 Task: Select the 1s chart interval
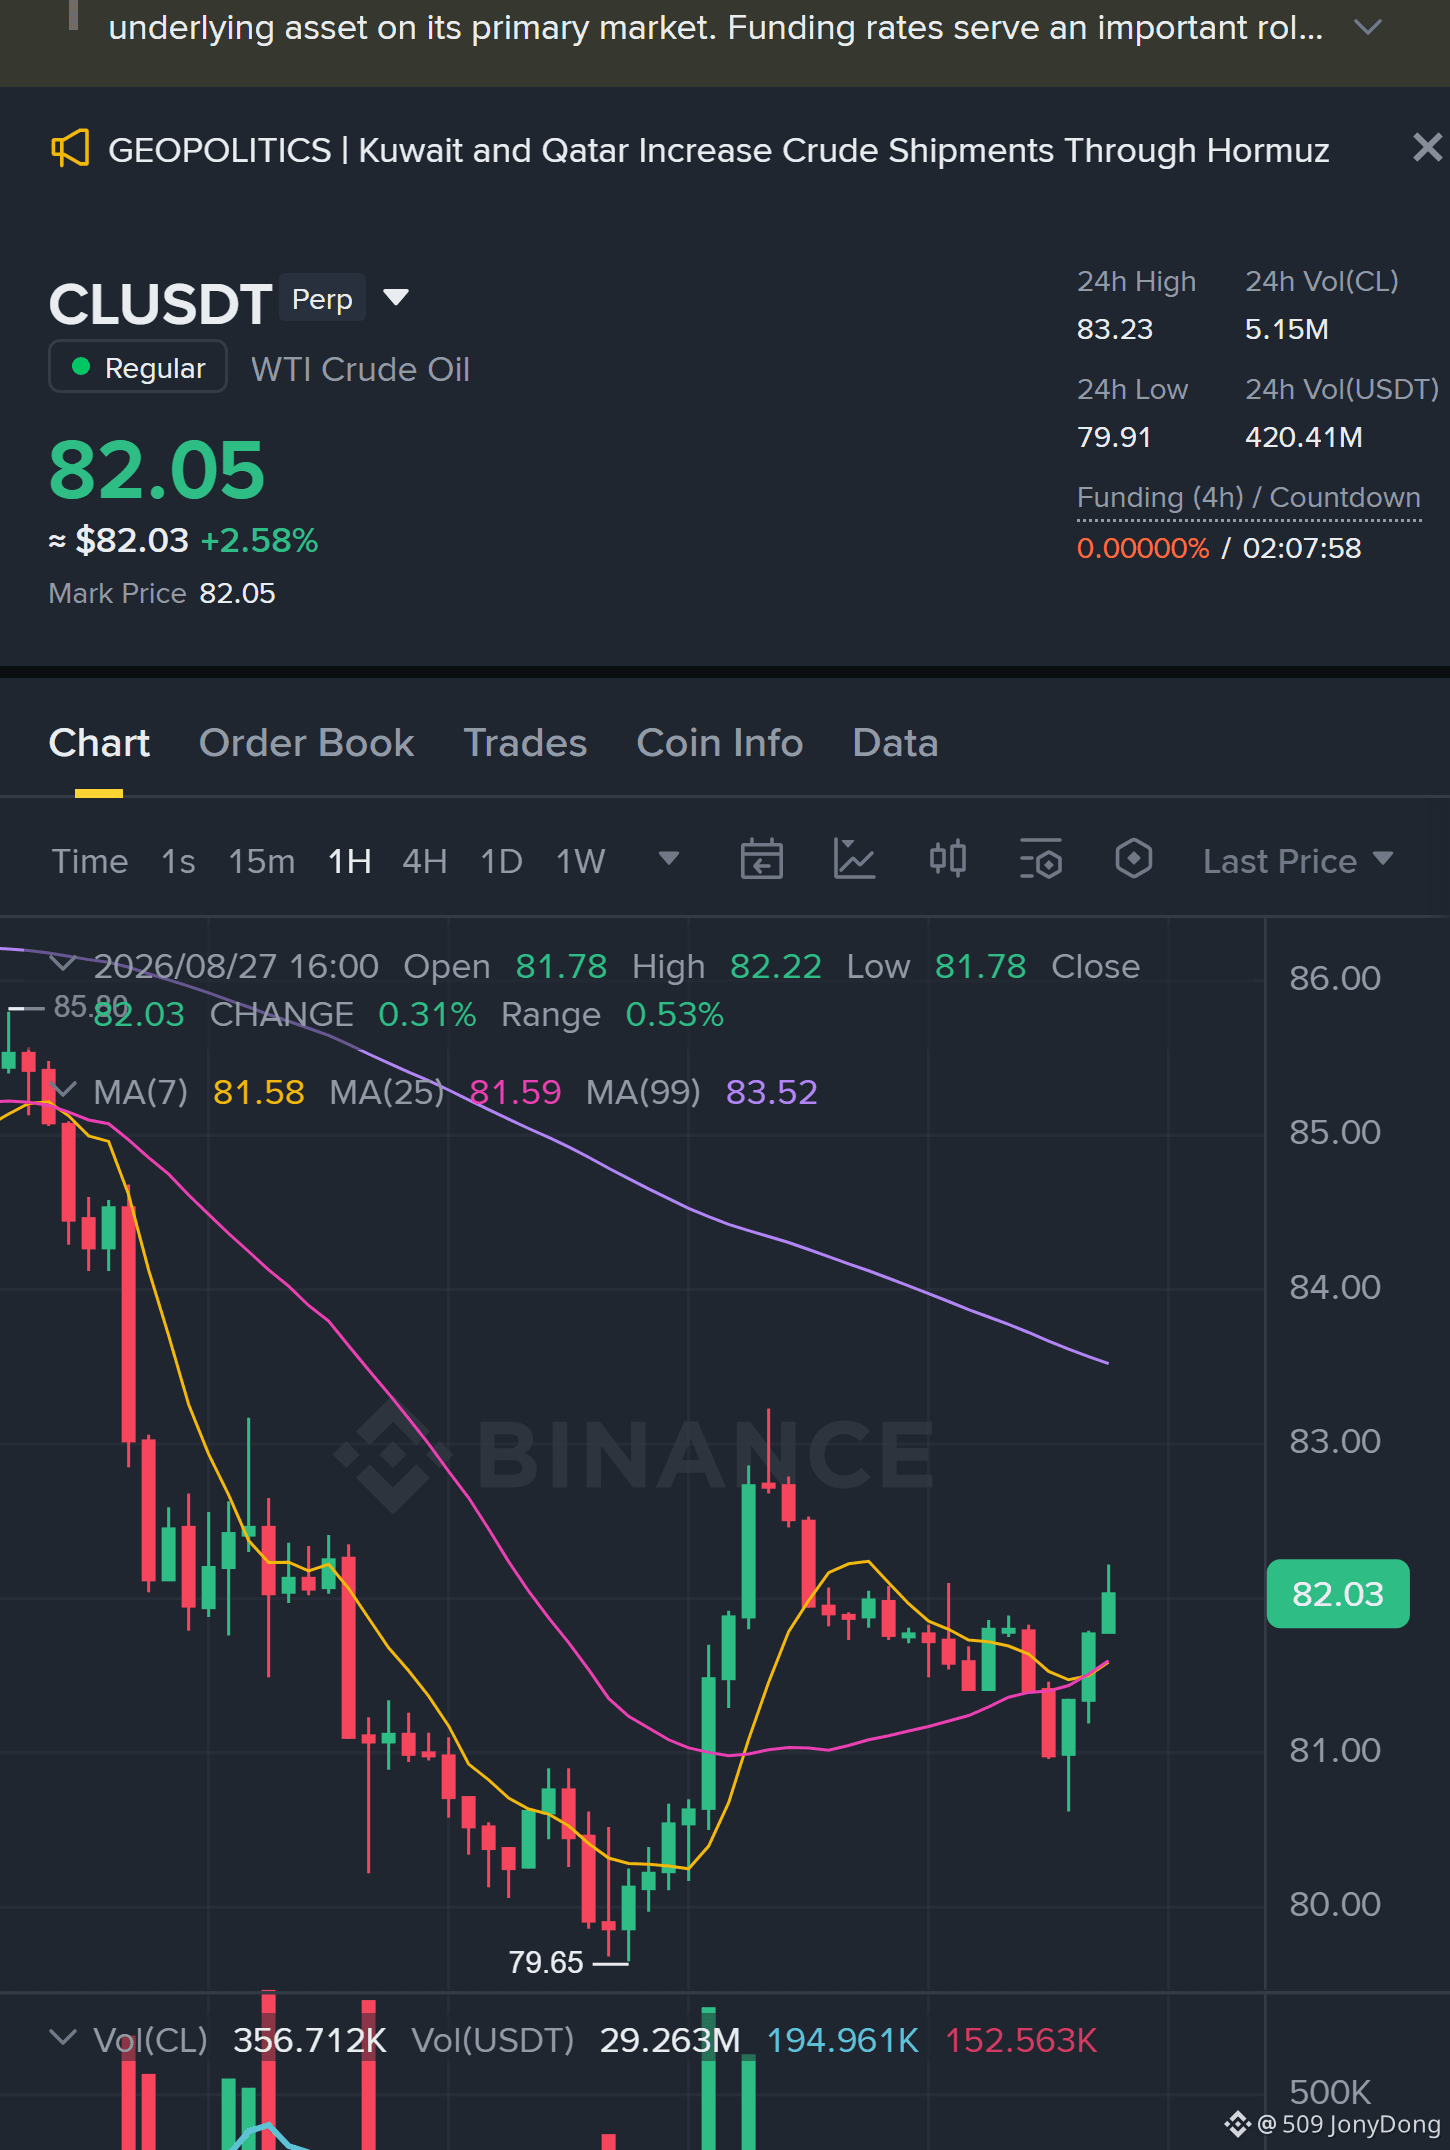point(178,861)
